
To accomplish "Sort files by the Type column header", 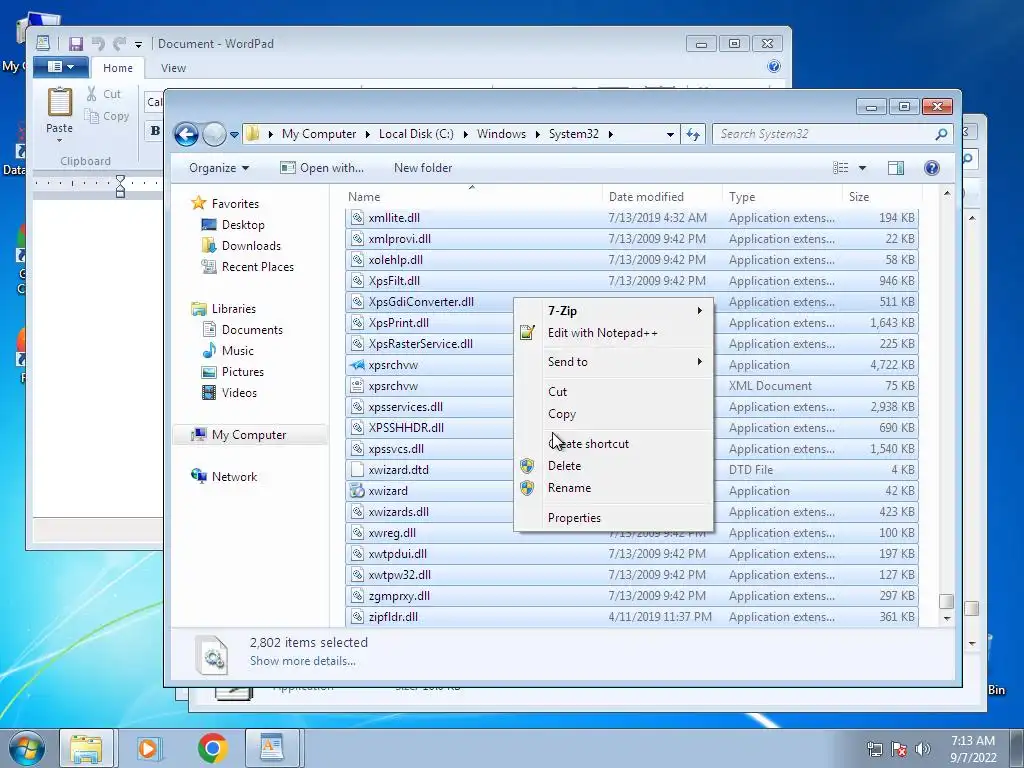I will (782, 197).
